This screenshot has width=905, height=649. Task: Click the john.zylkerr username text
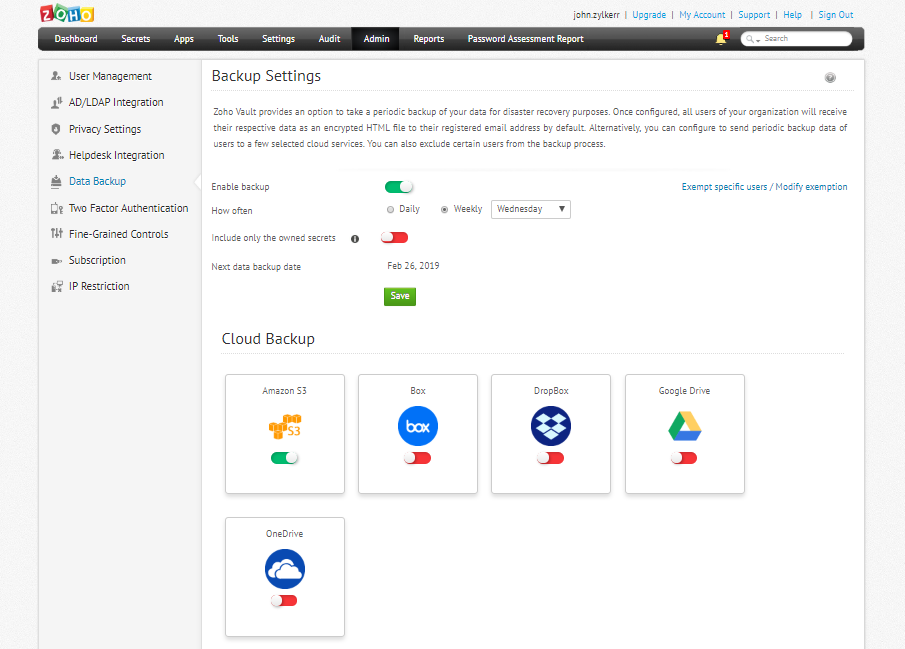click(x=596, y=14)
